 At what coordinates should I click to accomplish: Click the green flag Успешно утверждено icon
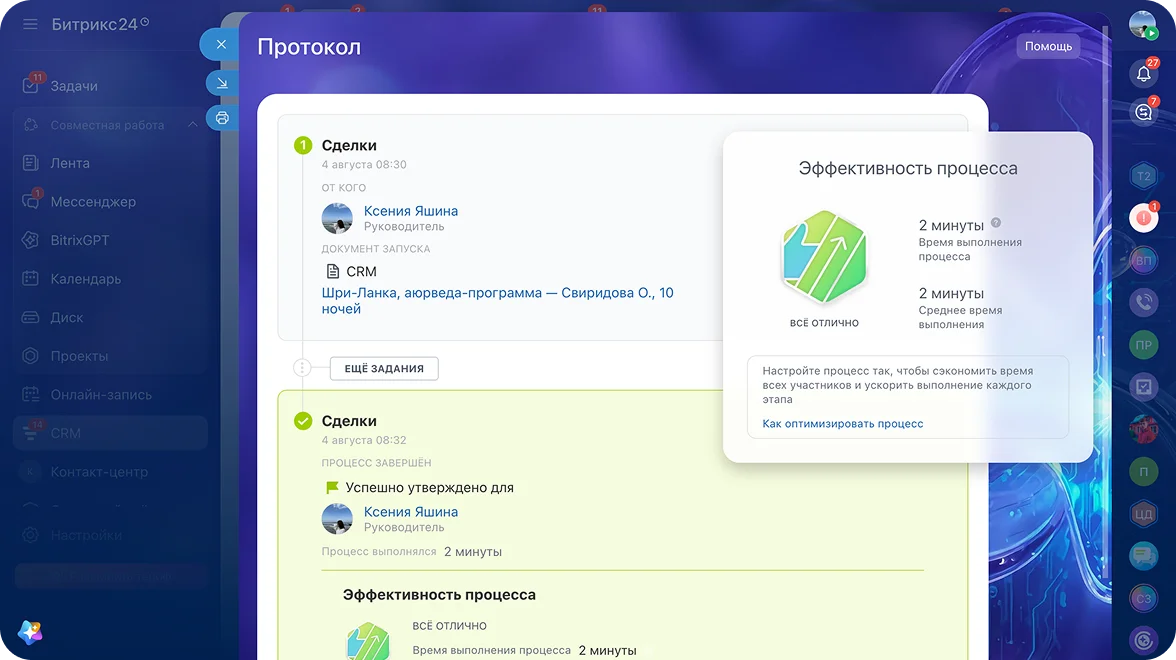[x=332, y=488]
